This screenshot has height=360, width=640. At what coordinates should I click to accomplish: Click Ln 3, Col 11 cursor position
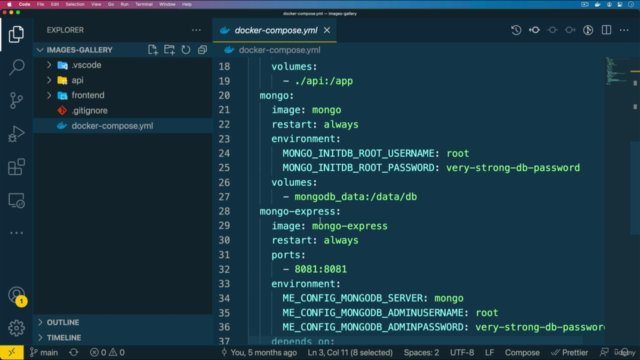coord(350,353)
